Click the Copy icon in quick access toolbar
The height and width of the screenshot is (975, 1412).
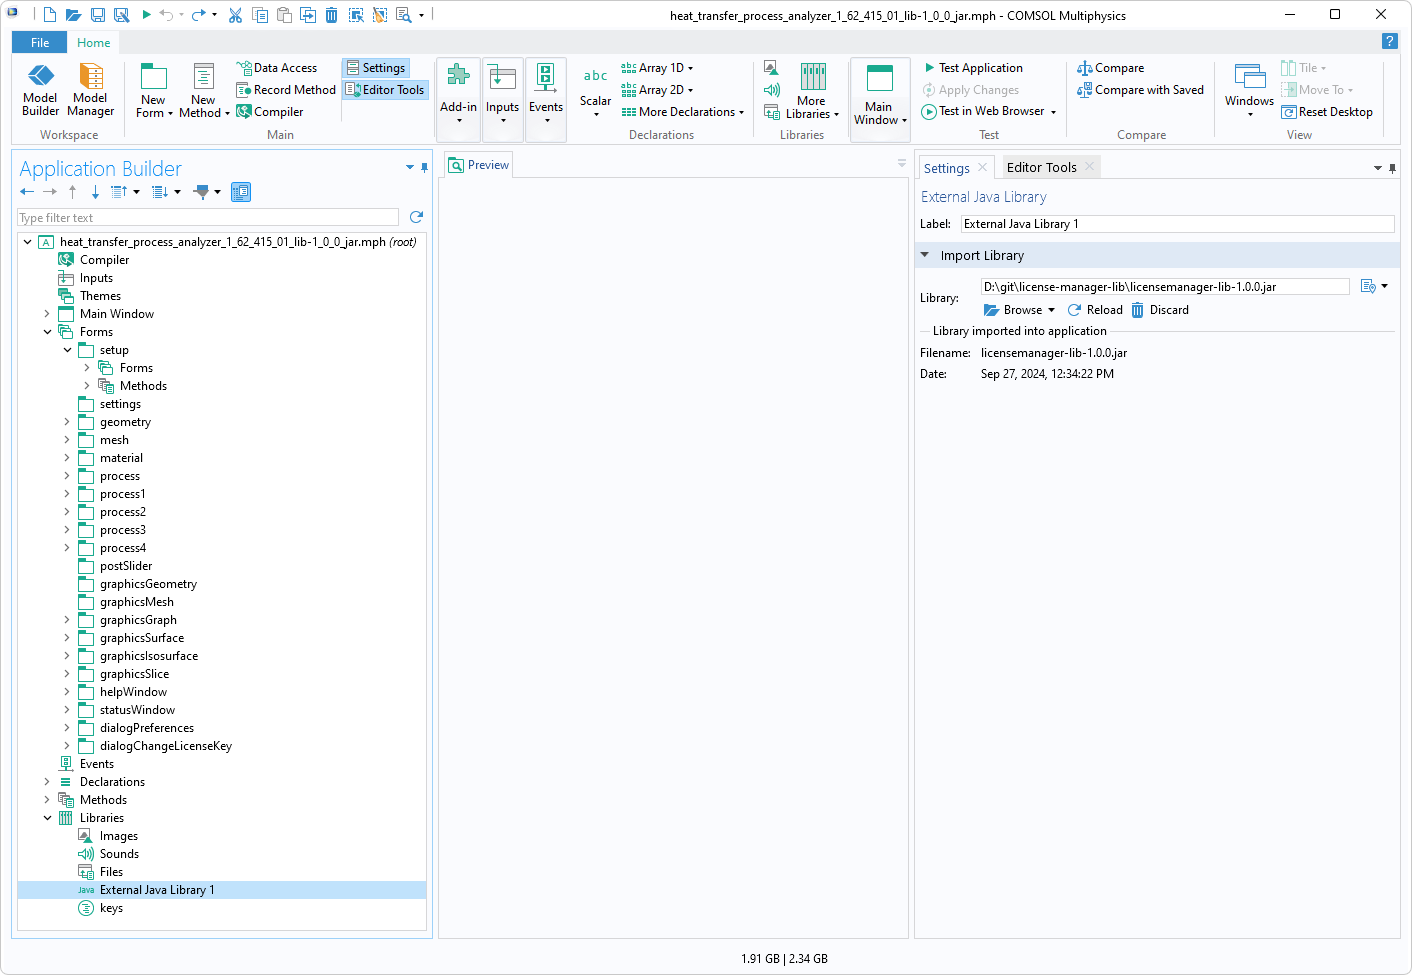pos(260,15)
